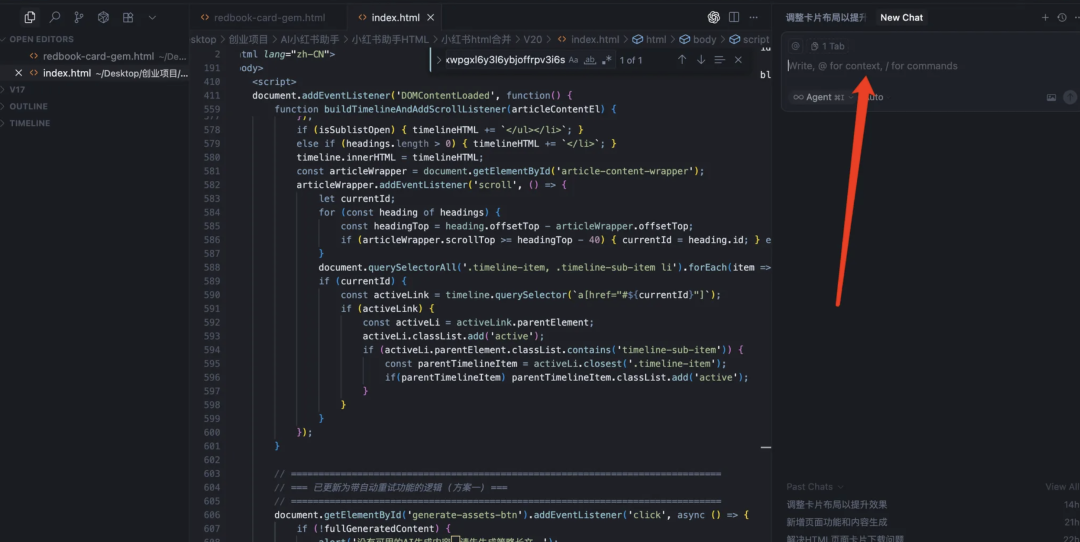Attach an image to the chat input

point(1051,97)
